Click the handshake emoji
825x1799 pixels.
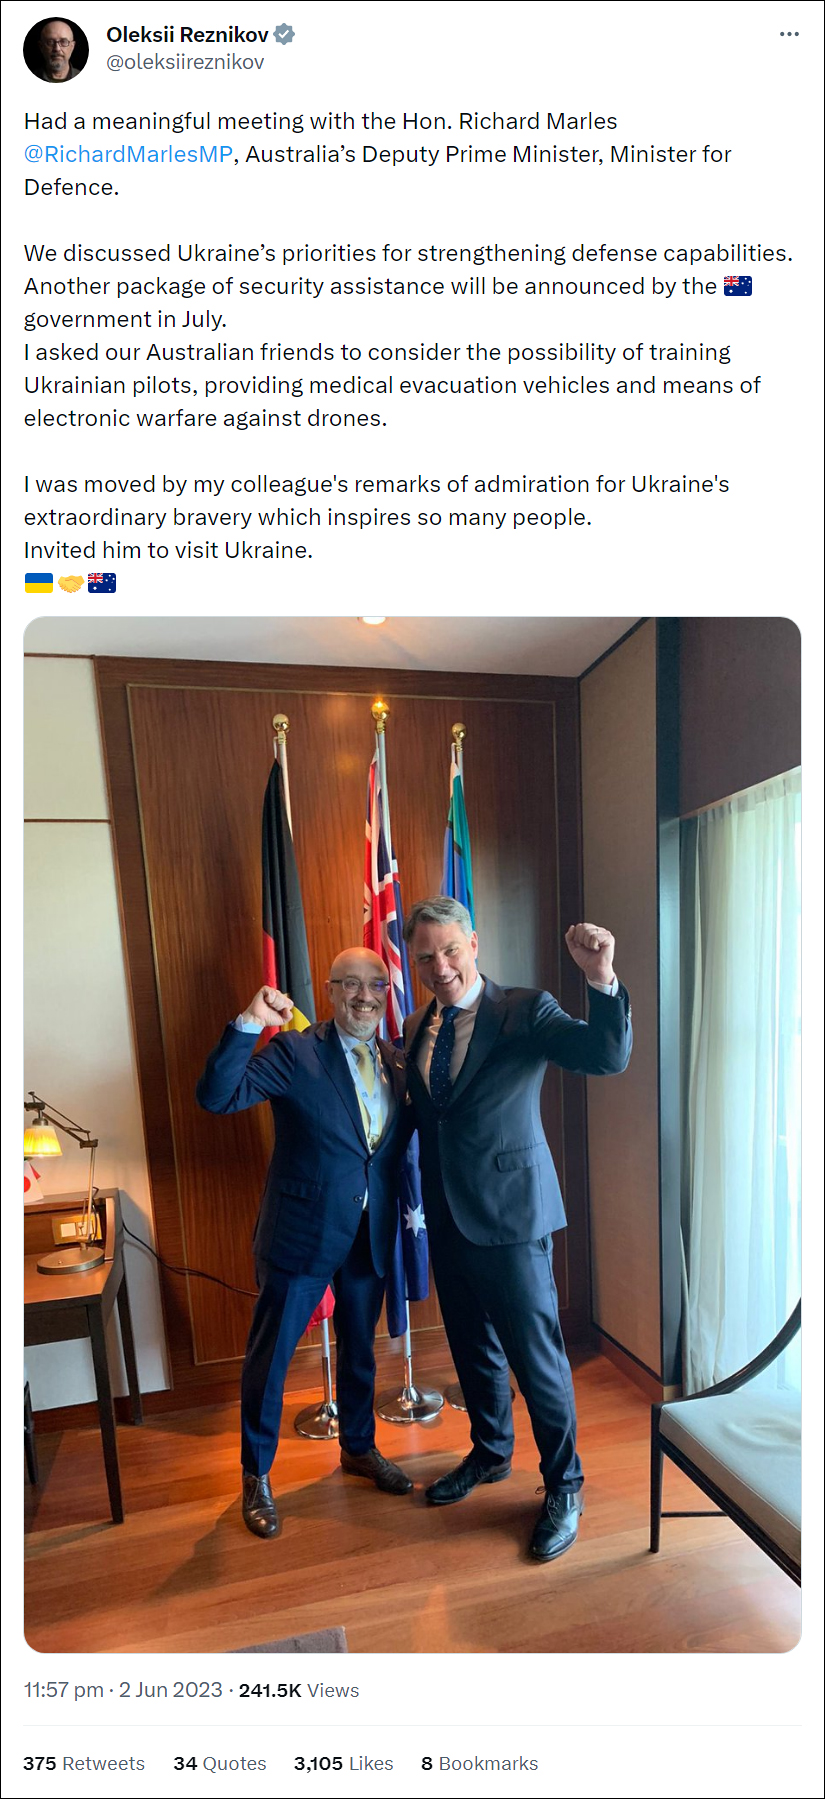(71, 583)
